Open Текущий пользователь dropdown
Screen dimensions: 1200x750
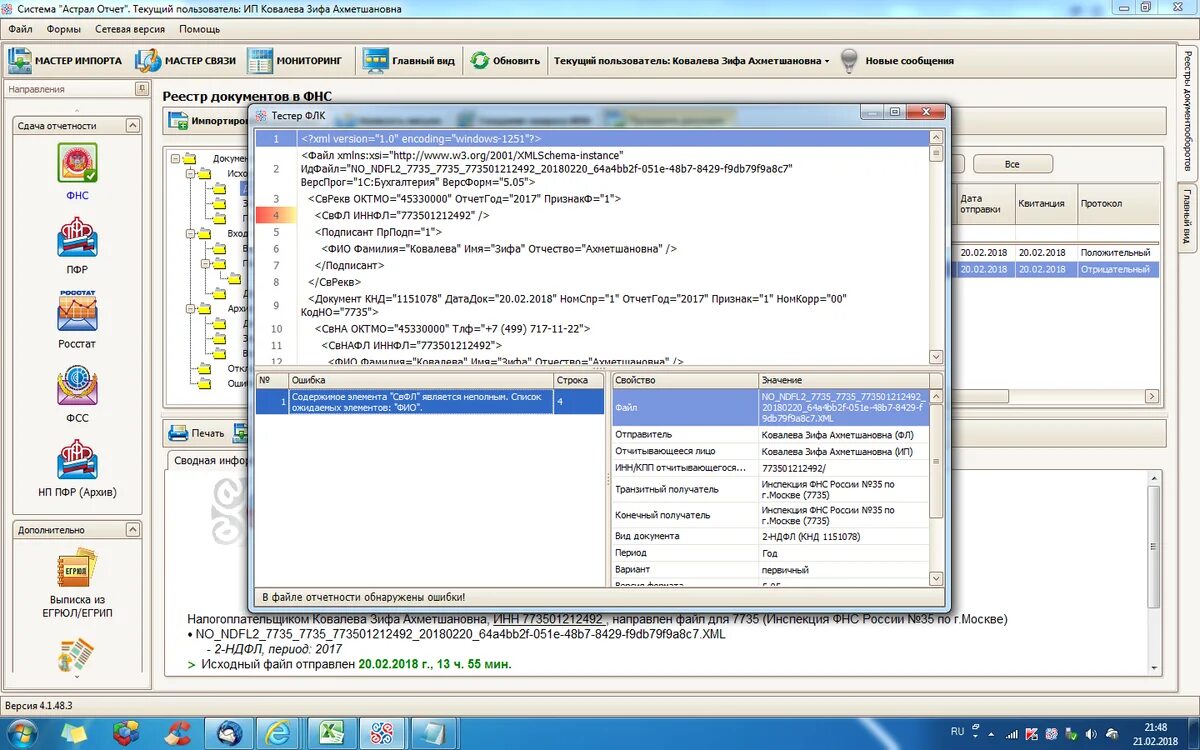[692, 61]
